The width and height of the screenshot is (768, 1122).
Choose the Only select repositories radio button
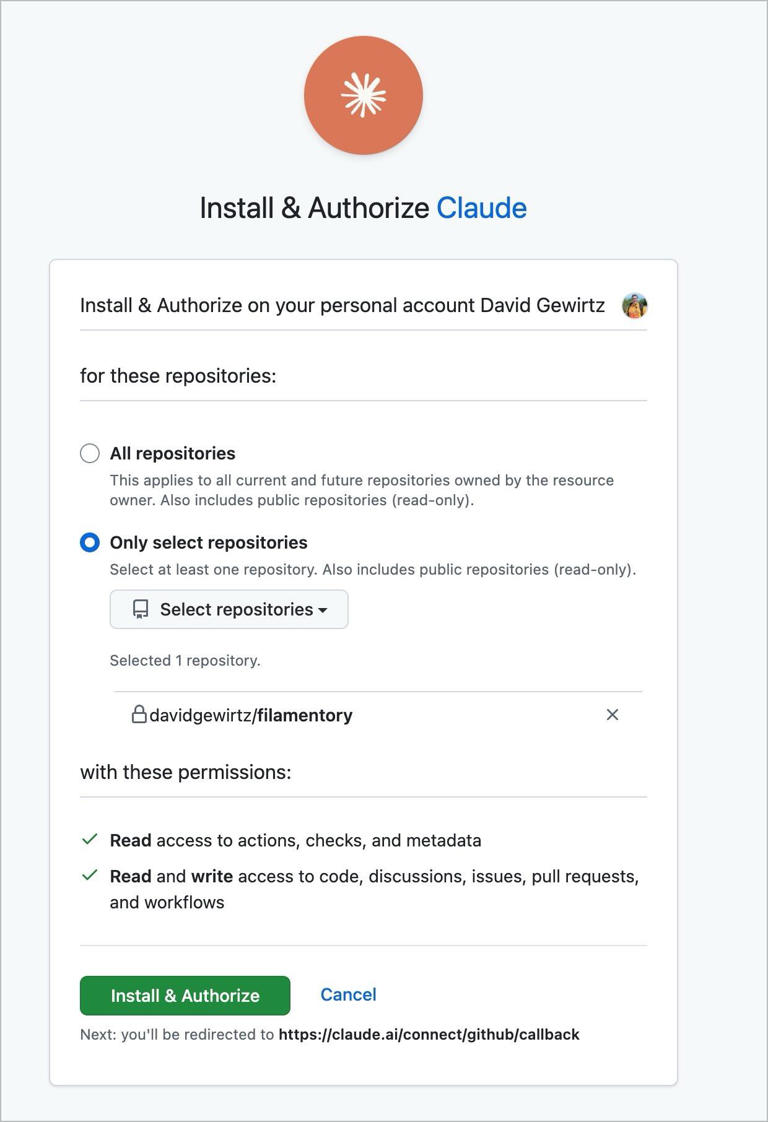point(90,542)
